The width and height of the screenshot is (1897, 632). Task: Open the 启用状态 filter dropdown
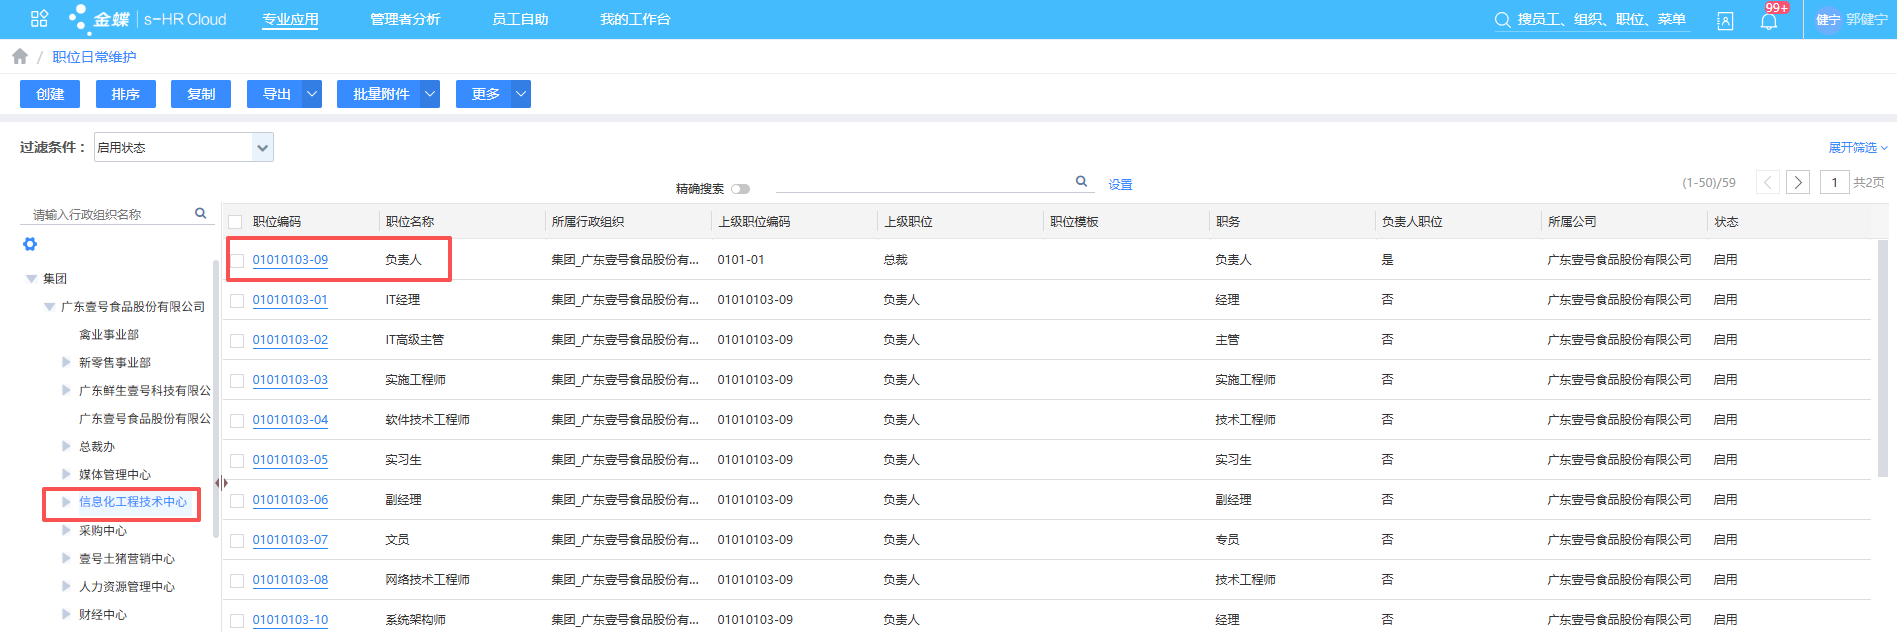tap(262, 148)
